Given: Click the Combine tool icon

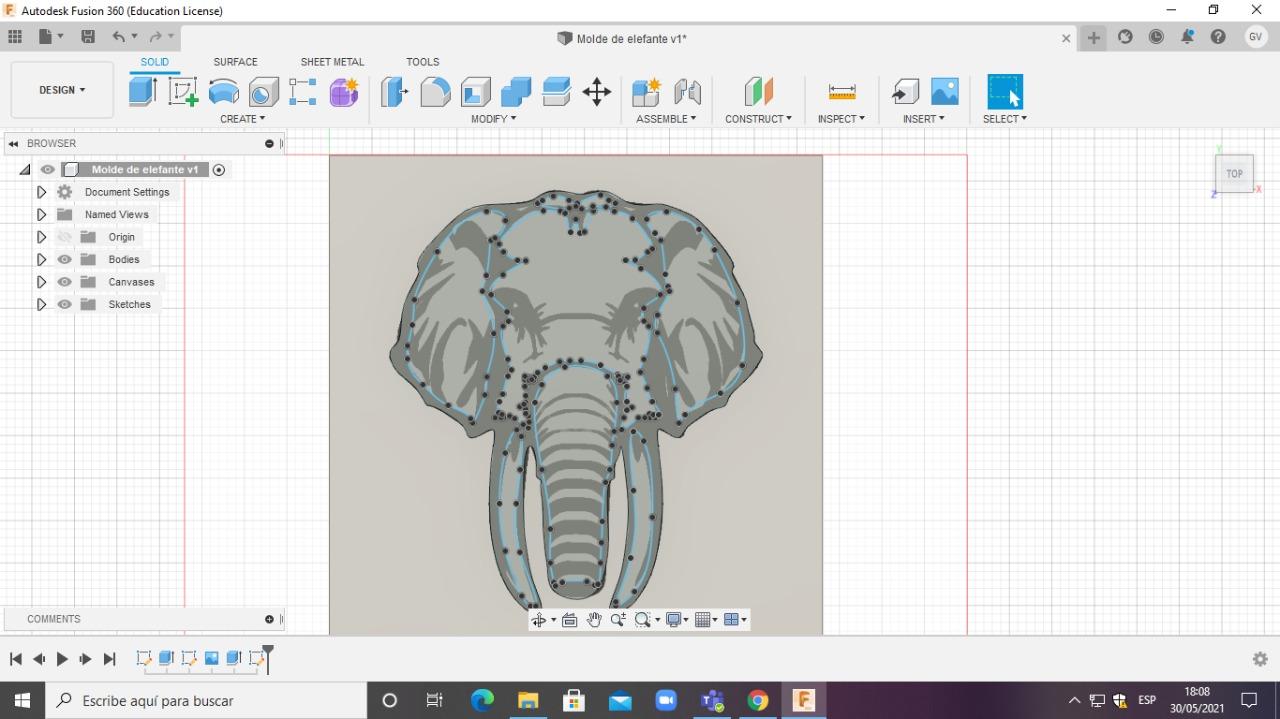Looking at the screenshot, I should coord(516,92).
